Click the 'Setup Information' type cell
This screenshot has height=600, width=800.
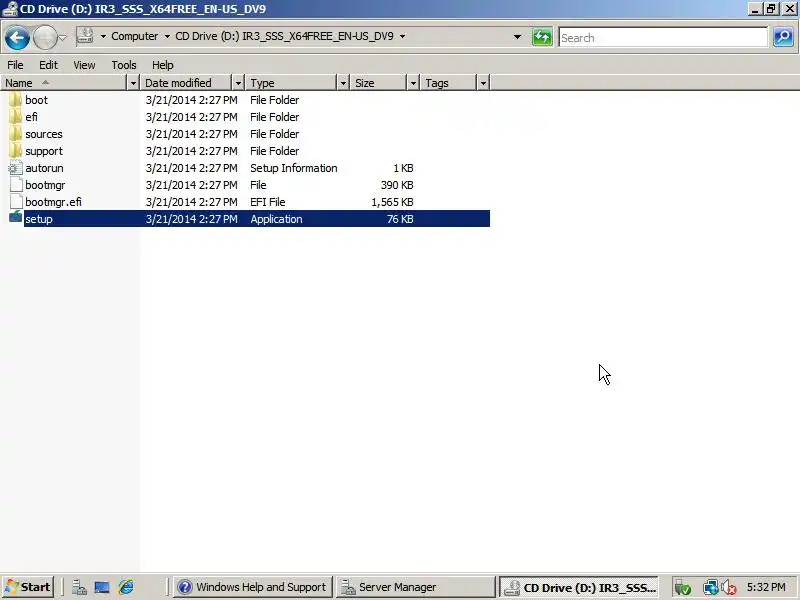tap(293, 168)
